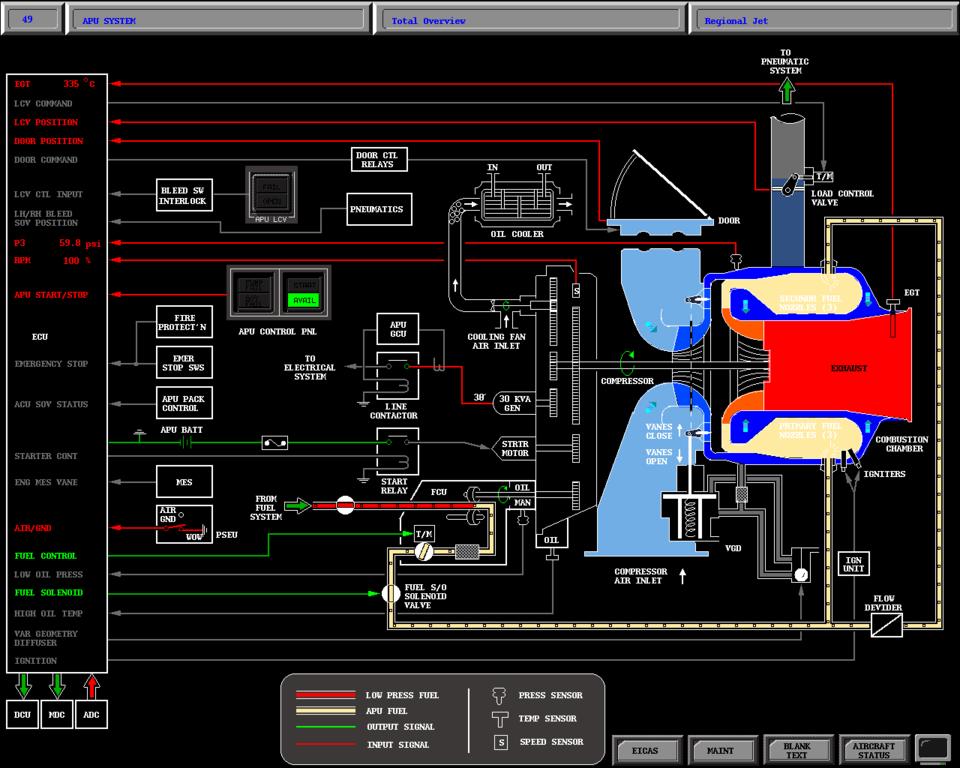Viewport: 960px width, 768px height.
Task: Click the green arrow above DCU
Action: pos(24,686)
